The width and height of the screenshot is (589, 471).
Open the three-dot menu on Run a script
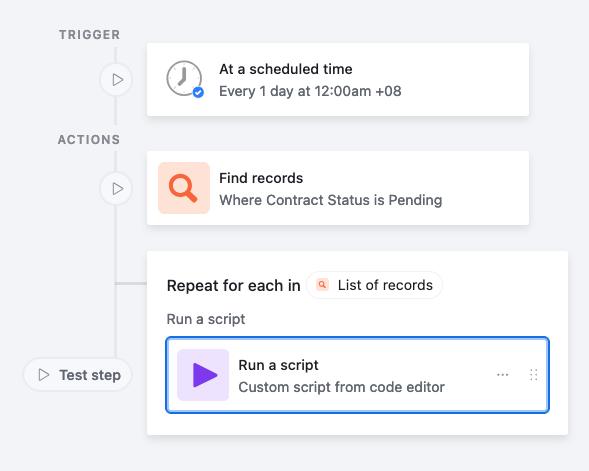(503, 375)
